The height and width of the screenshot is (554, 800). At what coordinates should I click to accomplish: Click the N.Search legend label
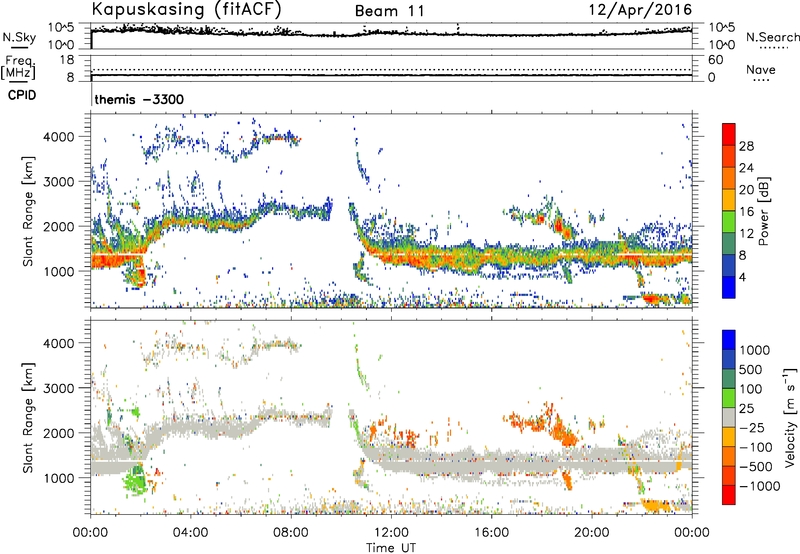(772, 37)
